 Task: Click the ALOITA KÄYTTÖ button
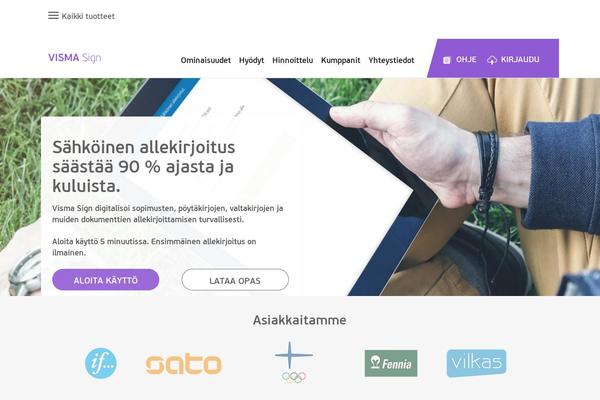(x=106, y=280)
